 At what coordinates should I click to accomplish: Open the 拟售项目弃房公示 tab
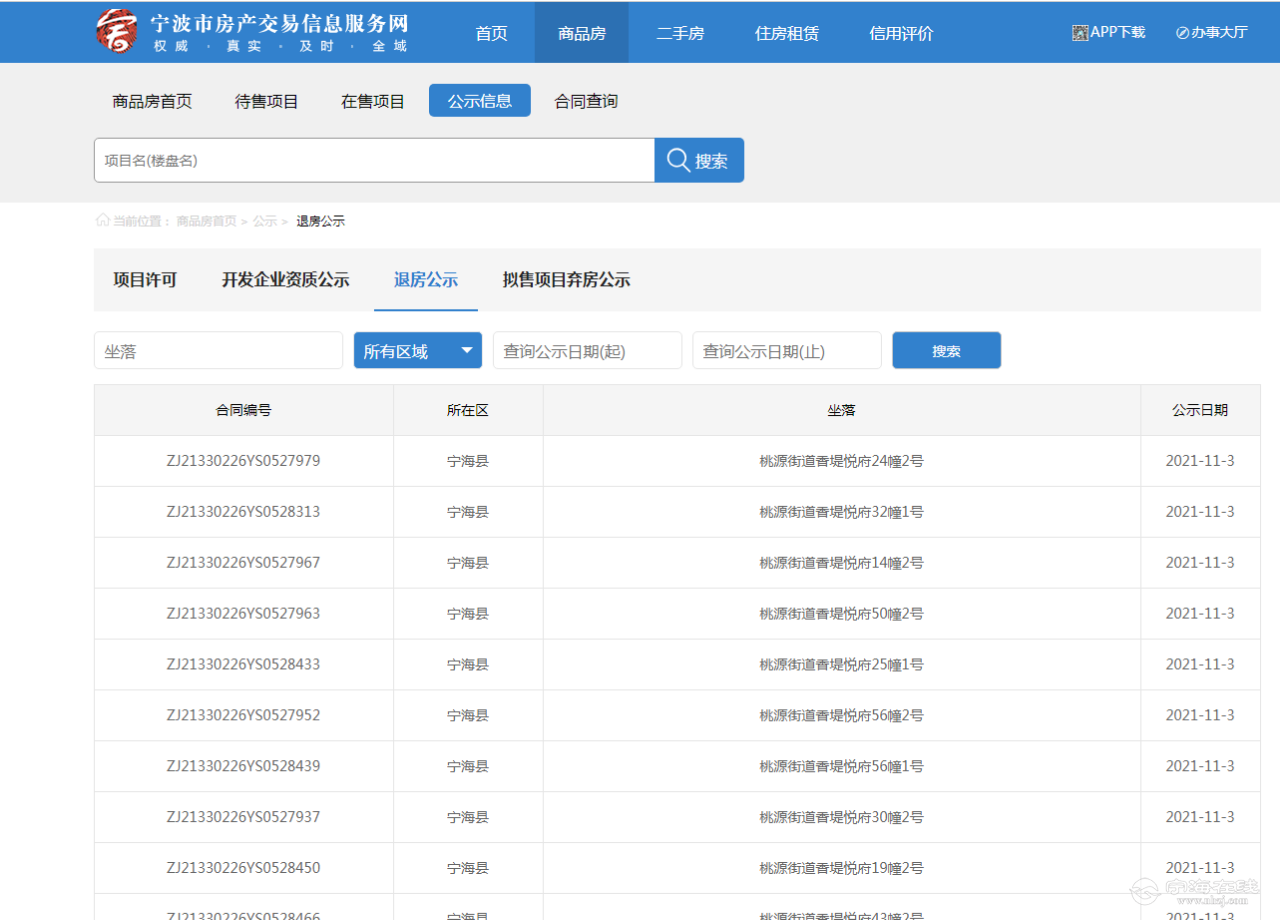click(566, 280)
